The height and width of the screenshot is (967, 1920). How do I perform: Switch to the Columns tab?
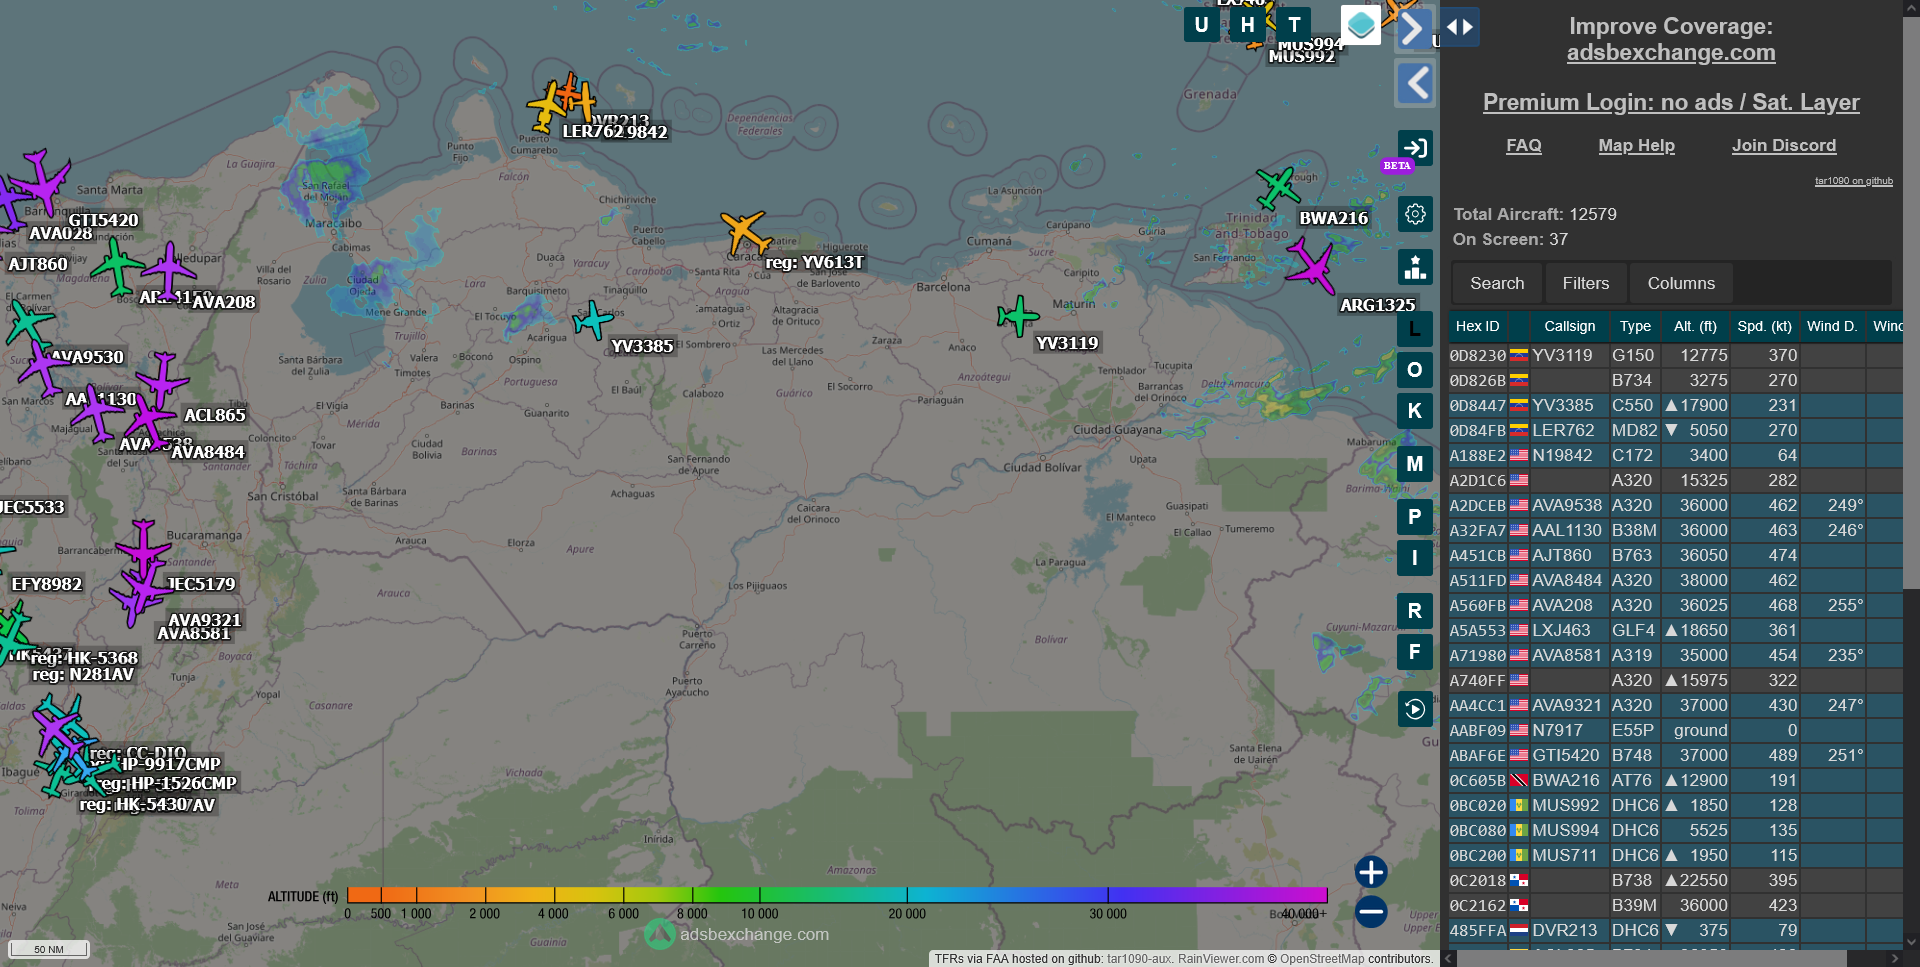(x=1680, y=283)
